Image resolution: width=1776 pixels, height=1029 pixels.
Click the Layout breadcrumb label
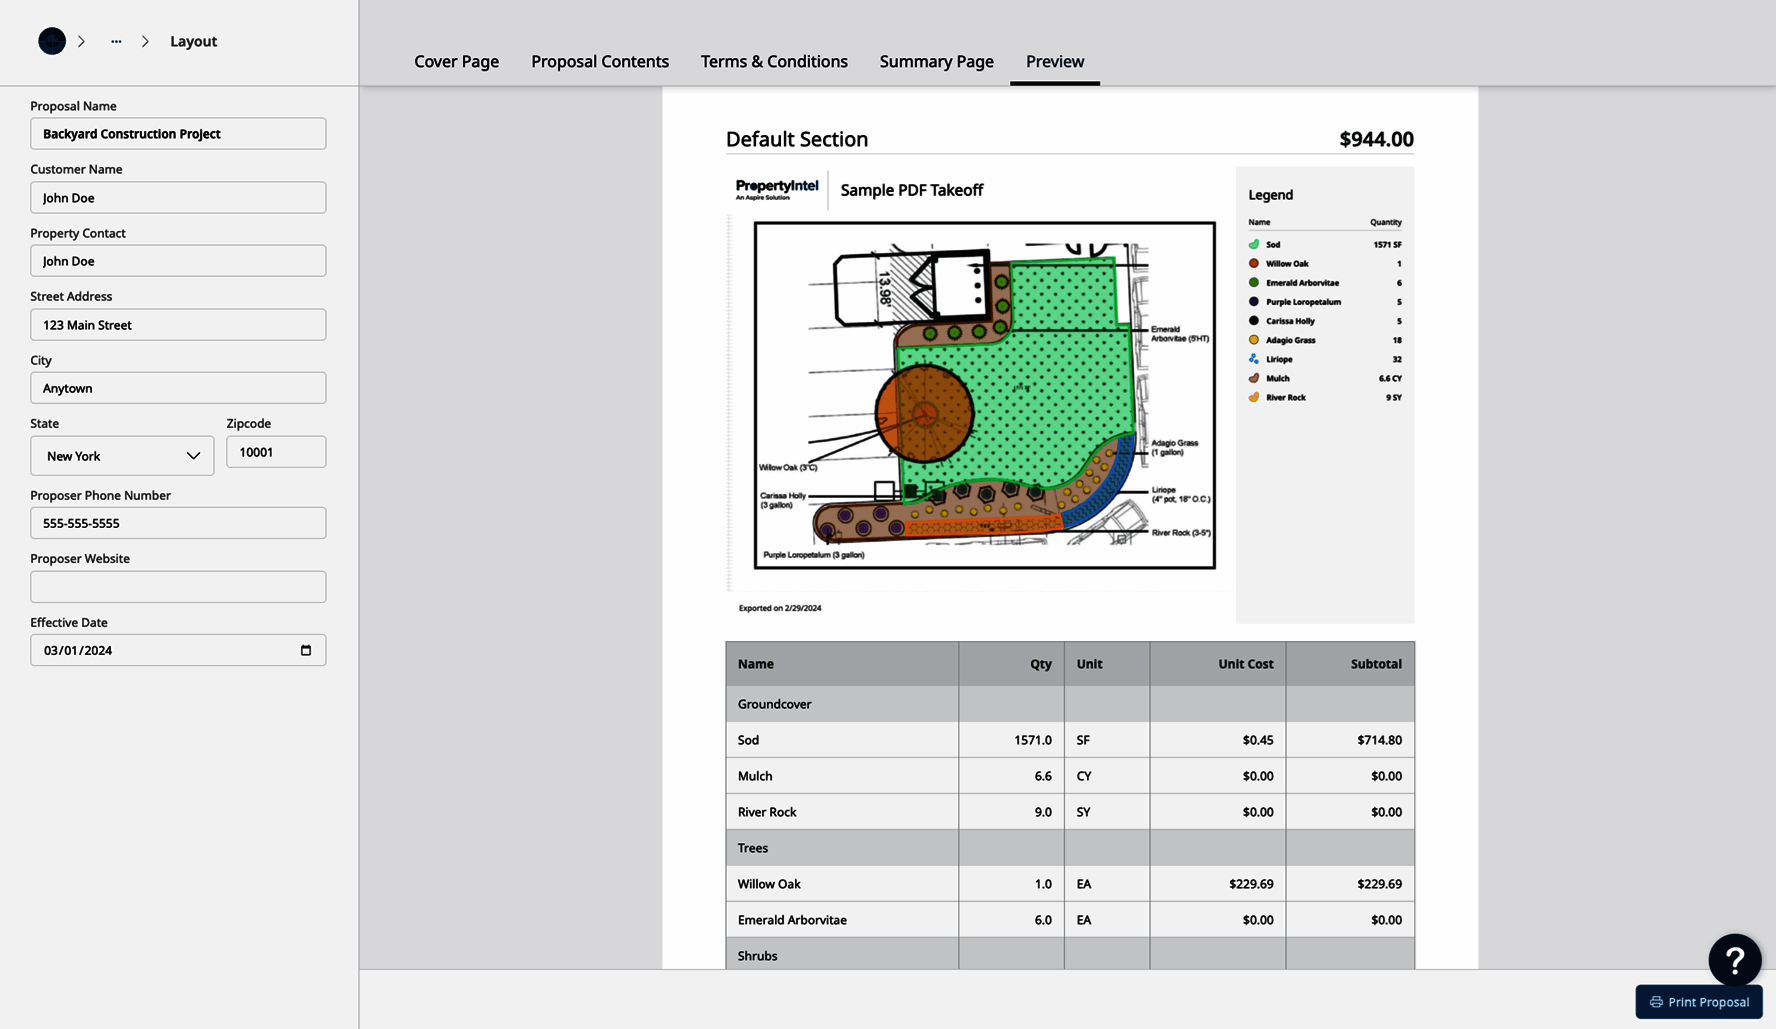[193, 41]
